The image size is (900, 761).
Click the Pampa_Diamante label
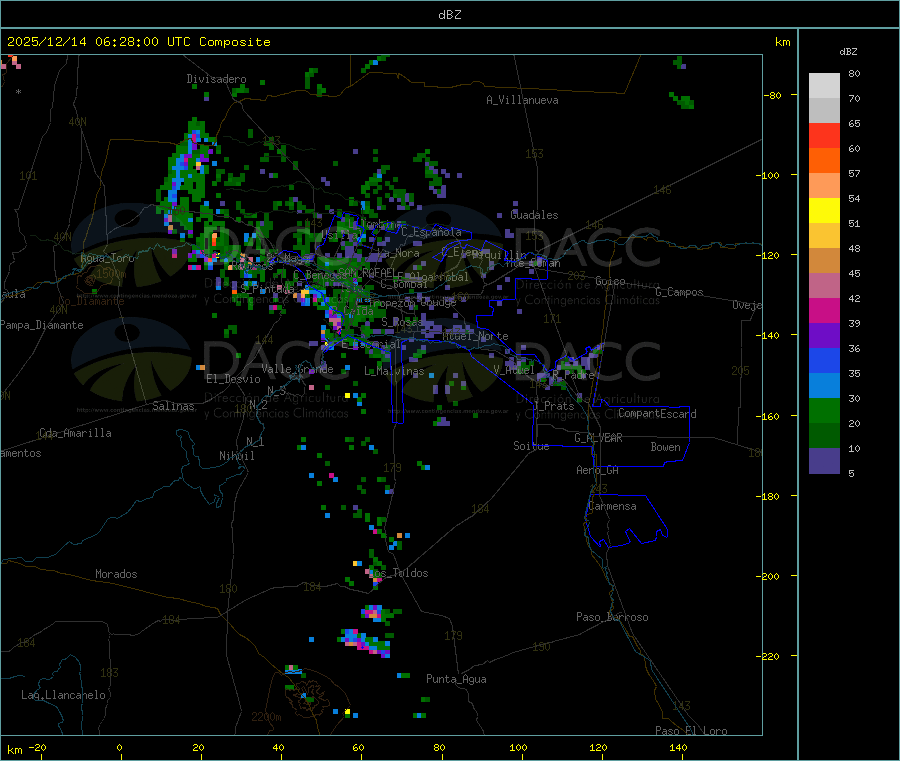42,325
